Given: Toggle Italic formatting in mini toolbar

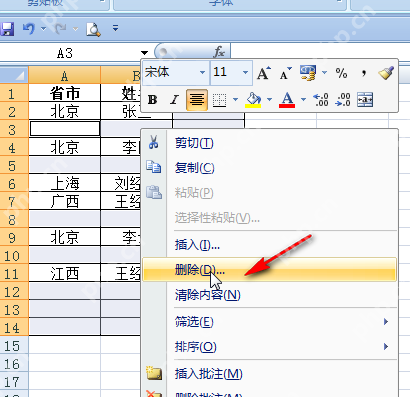Looking at the screenshot, I should point(174,99).
